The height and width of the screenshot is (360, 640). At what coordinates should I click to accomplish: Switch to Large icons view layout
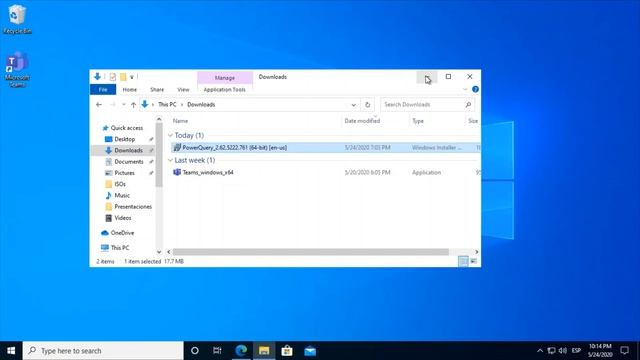(x=473, y=261)
